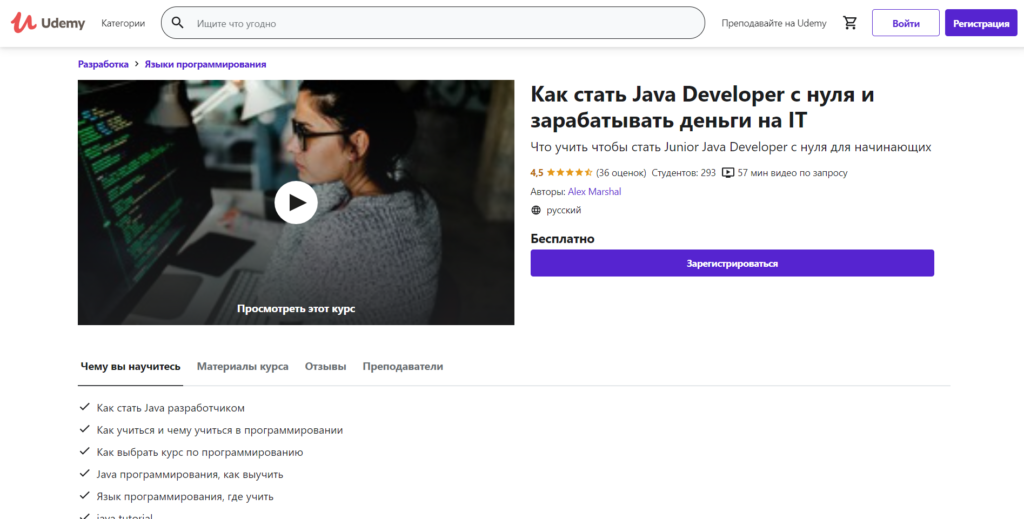
Task: Click the globe language icon
Action: point(536,210)
